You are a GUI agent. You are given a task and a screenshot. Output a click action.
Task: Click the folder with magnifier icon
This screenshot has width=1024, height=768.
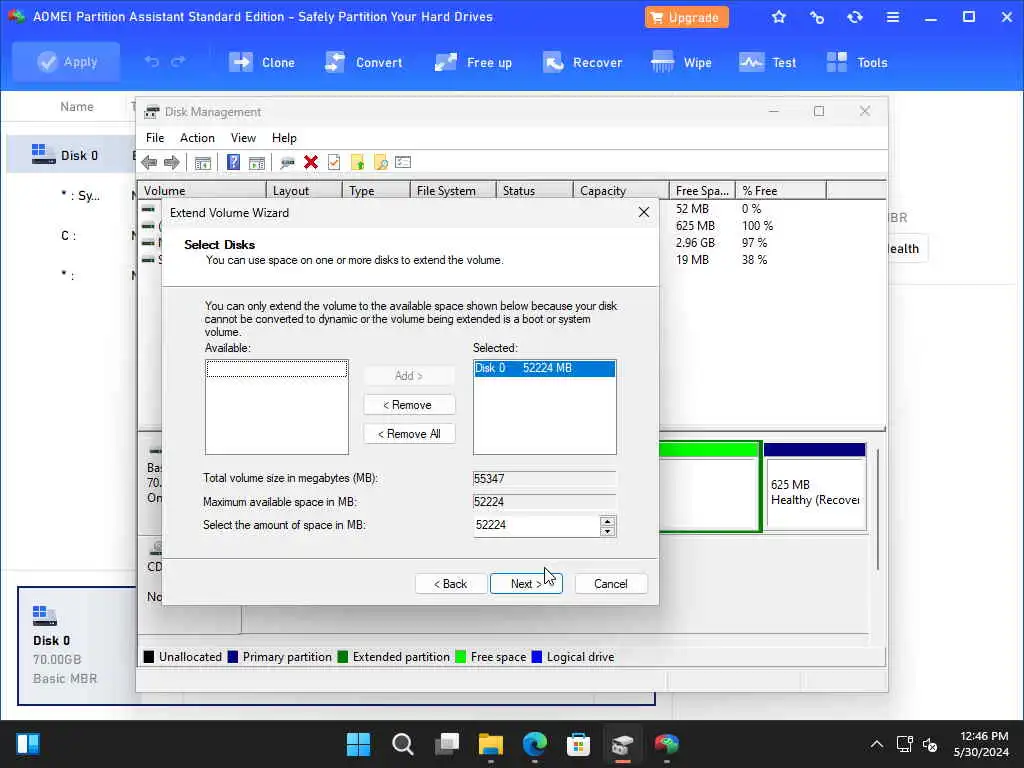[380, 162]
